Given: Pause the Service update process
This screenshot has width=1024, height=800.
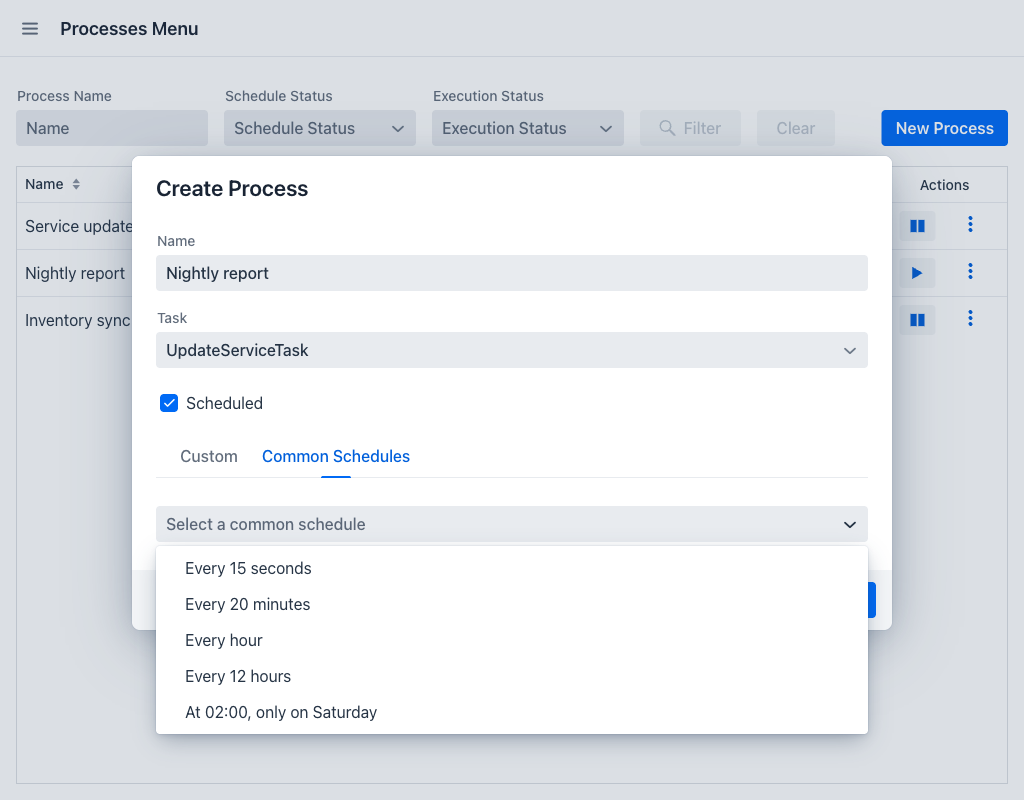Looking at the screenshot, I should [917, 226].
